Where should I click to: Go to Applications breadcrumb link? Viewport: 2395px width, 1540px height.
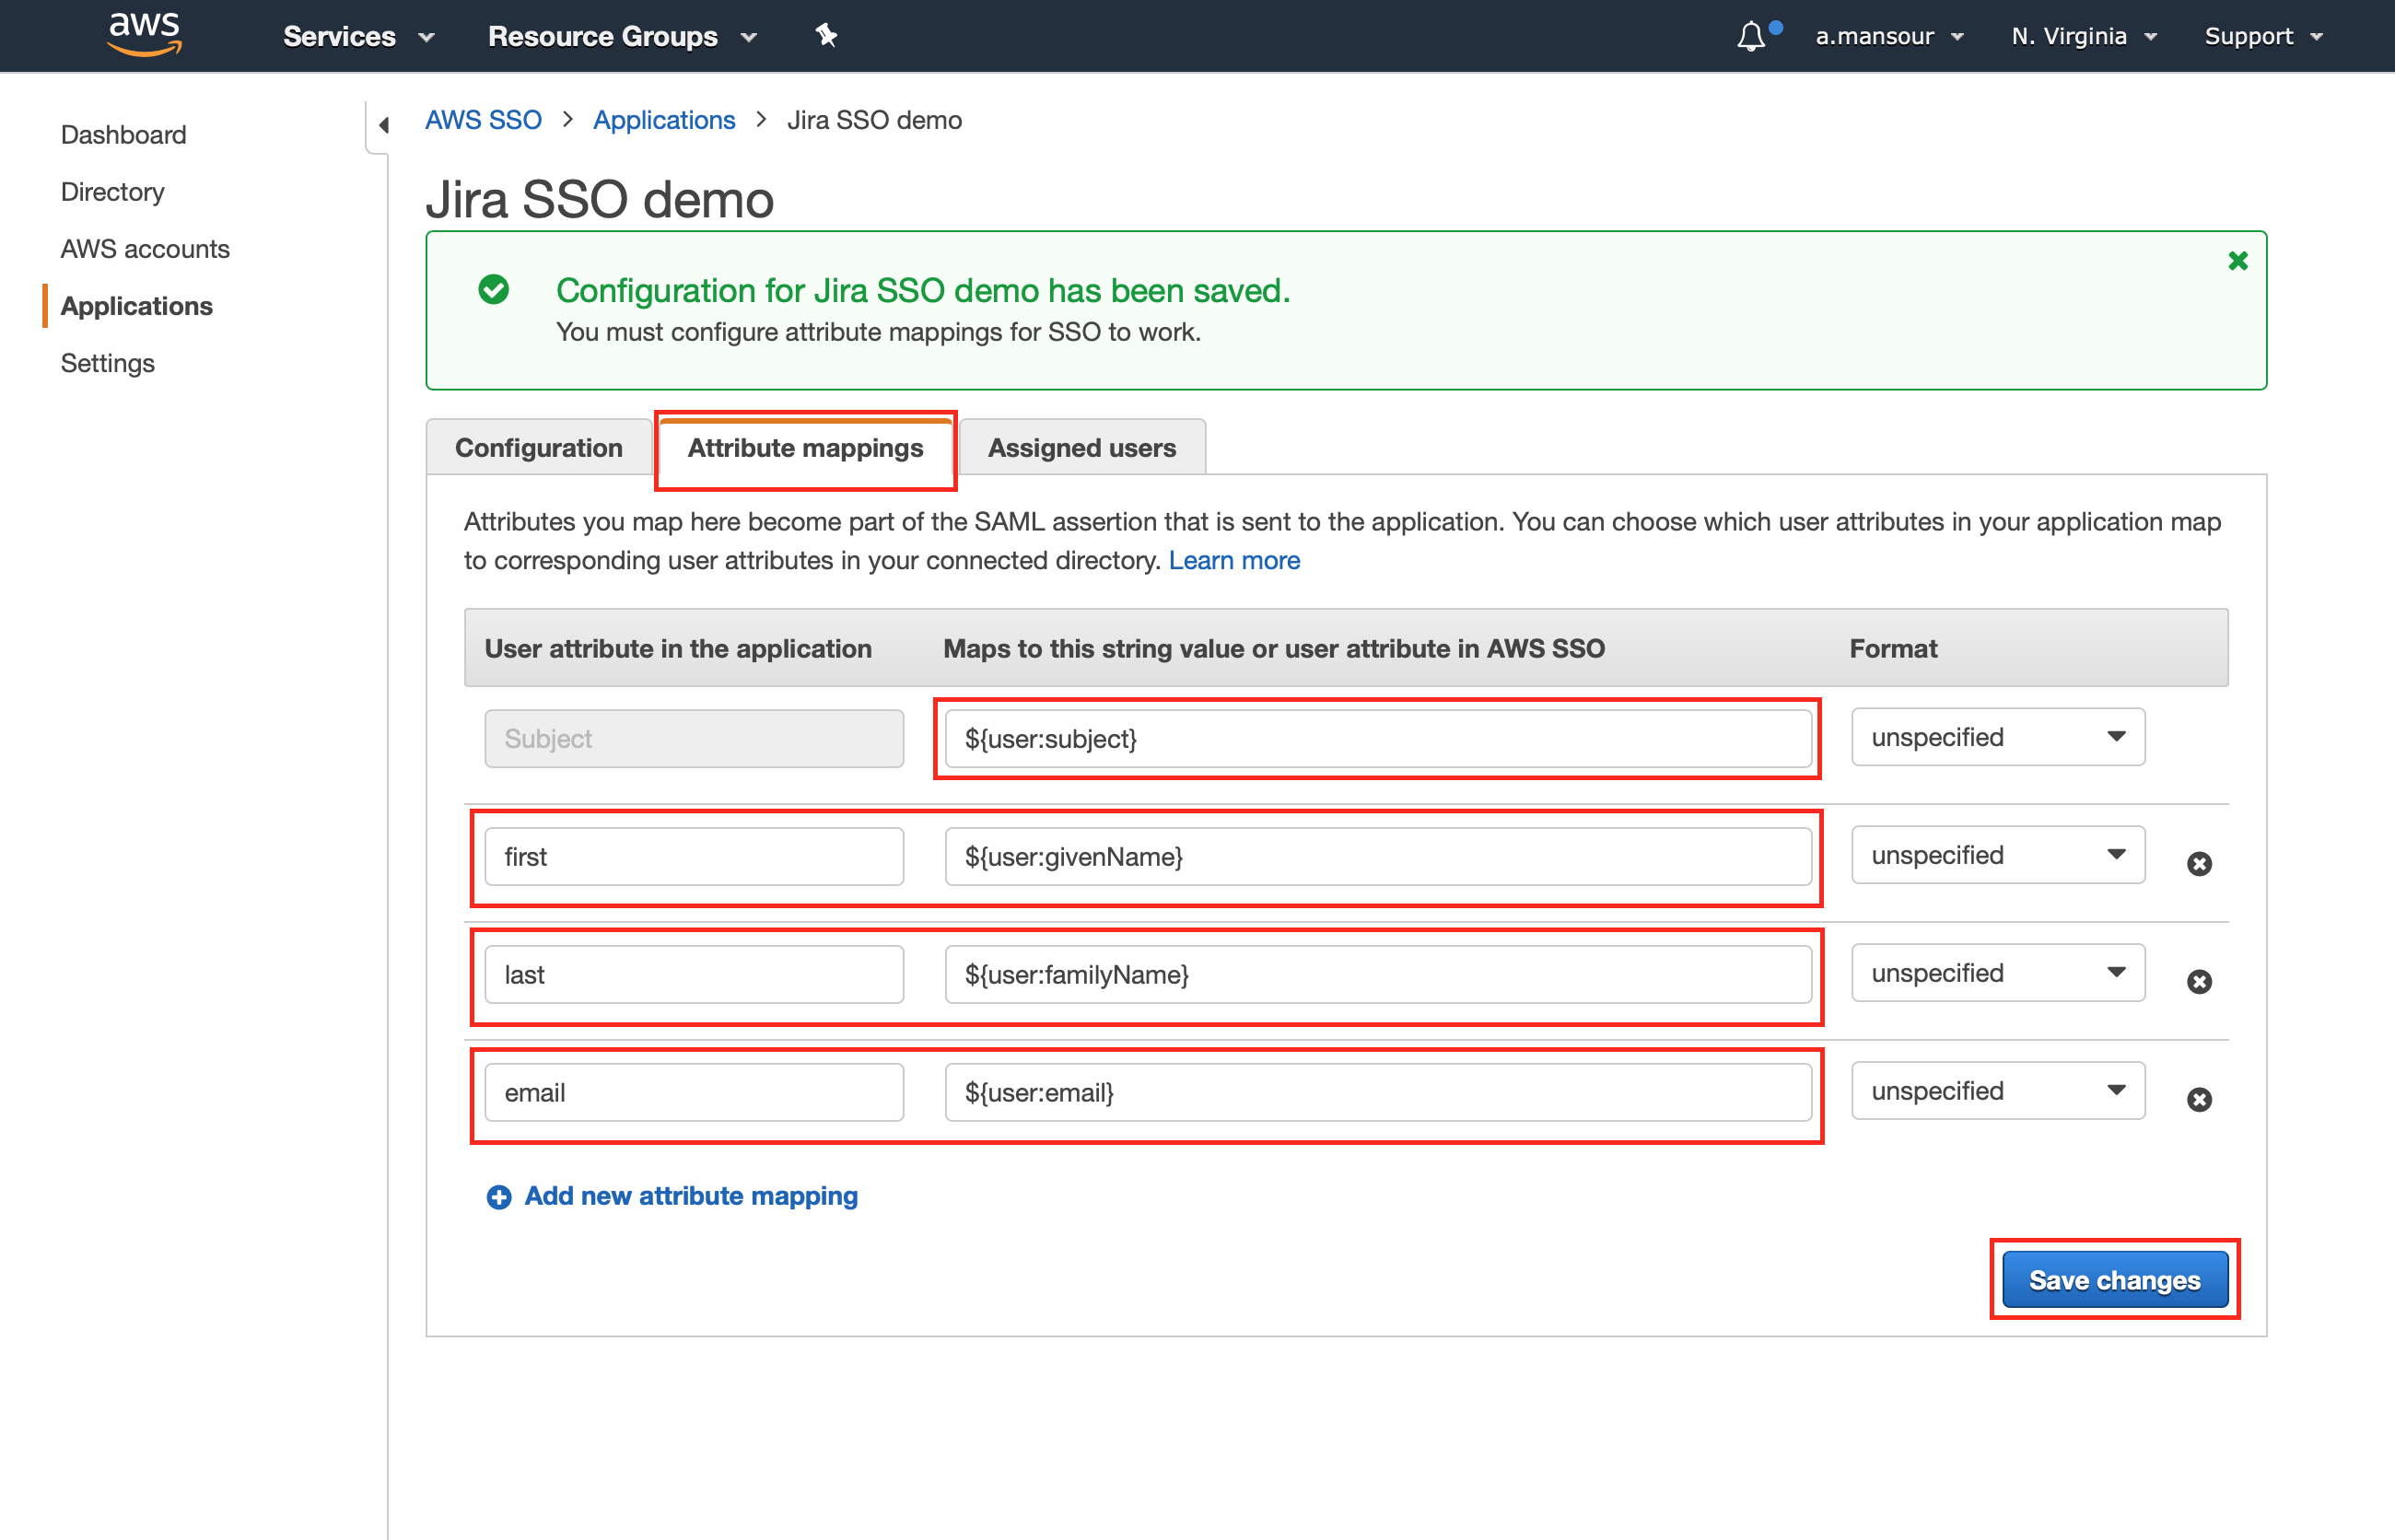point(664,120)
